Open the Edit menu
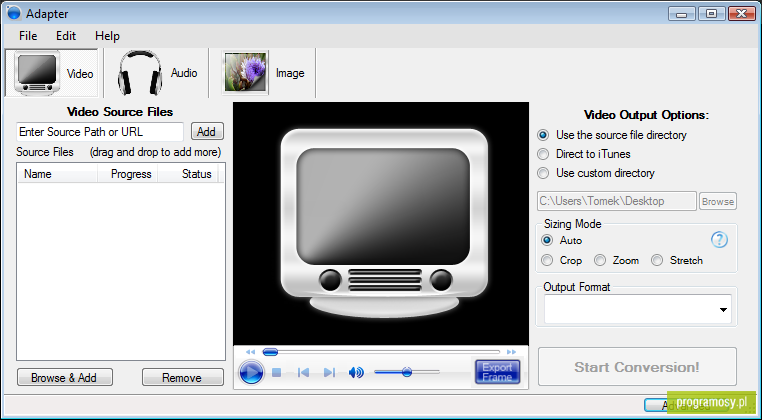762x420 pixels. pos(66,36)
